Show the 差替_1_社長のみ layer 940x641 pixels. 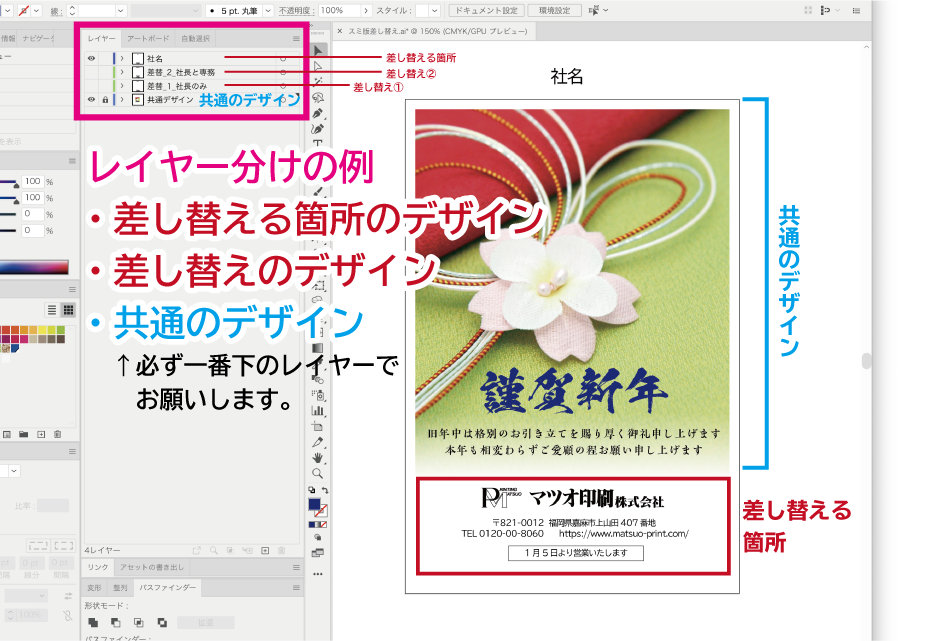click(91, 86)
